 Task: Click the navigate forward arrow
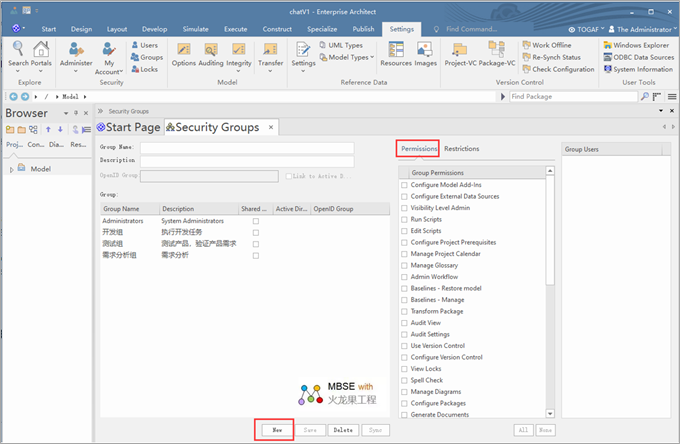pyautogui.click(x=25, y=97)
